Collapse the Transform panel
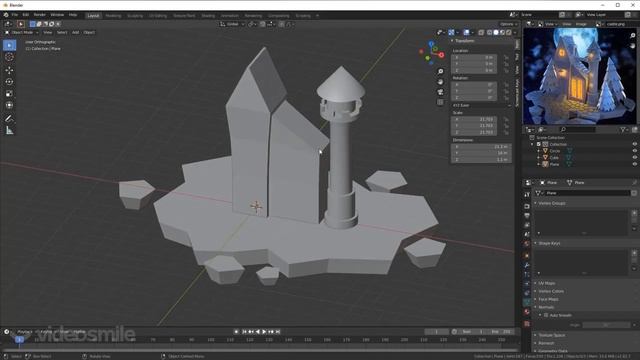 (452, 41)
